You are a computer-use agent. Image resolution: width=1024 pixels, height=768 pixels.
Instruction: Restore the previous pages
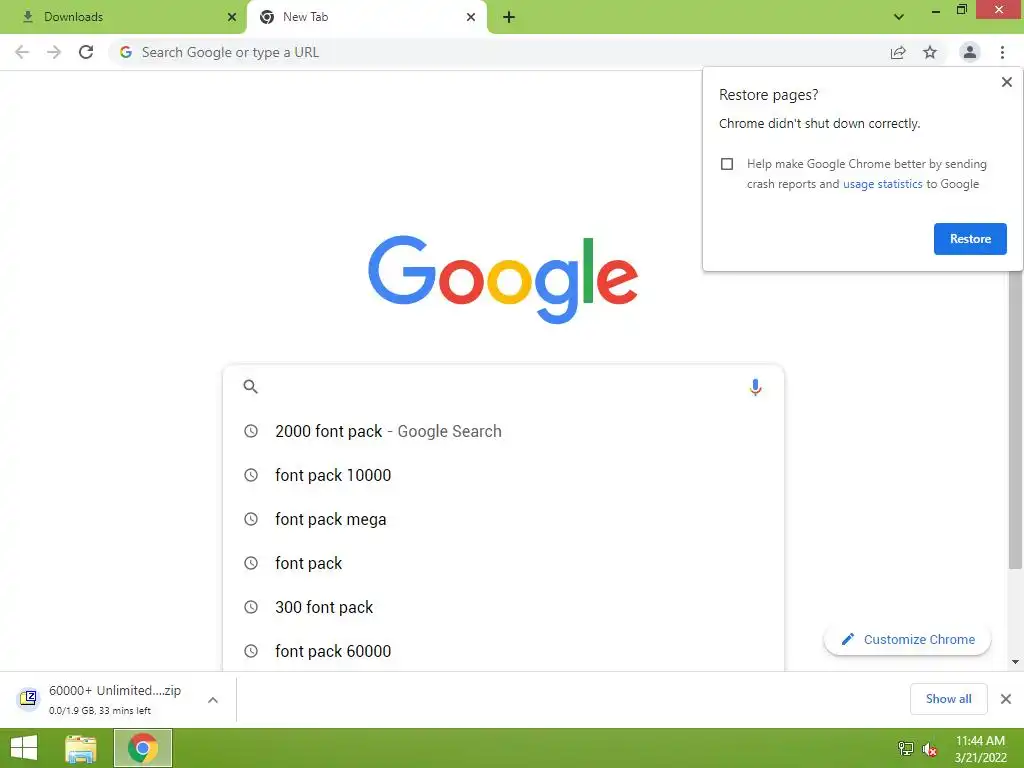(x=970, y=239)
